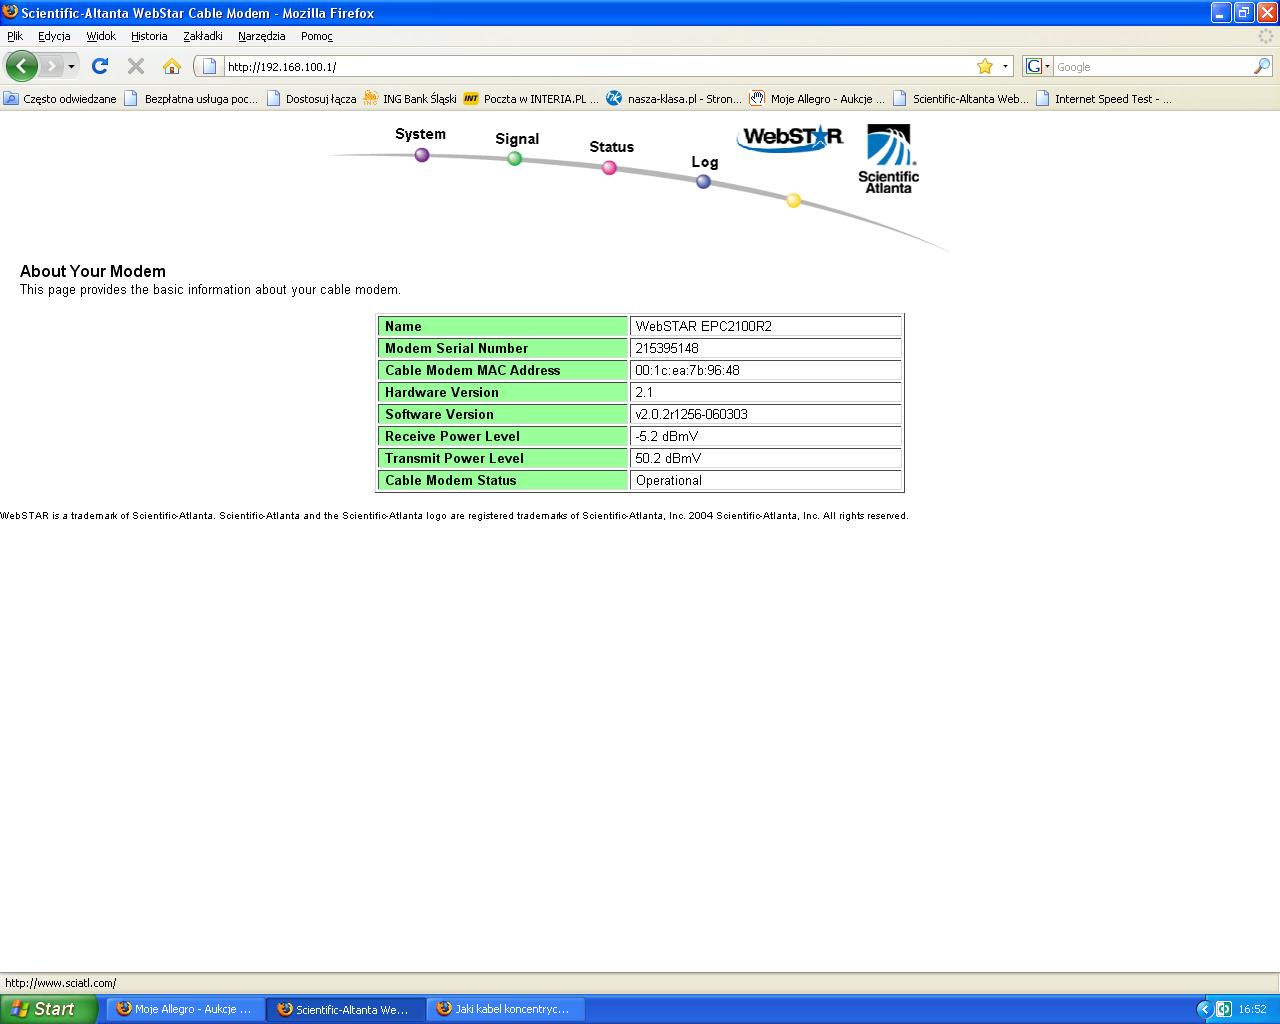
Task: Click the taskbar clock 16:52
Action: (1252, 1009)
